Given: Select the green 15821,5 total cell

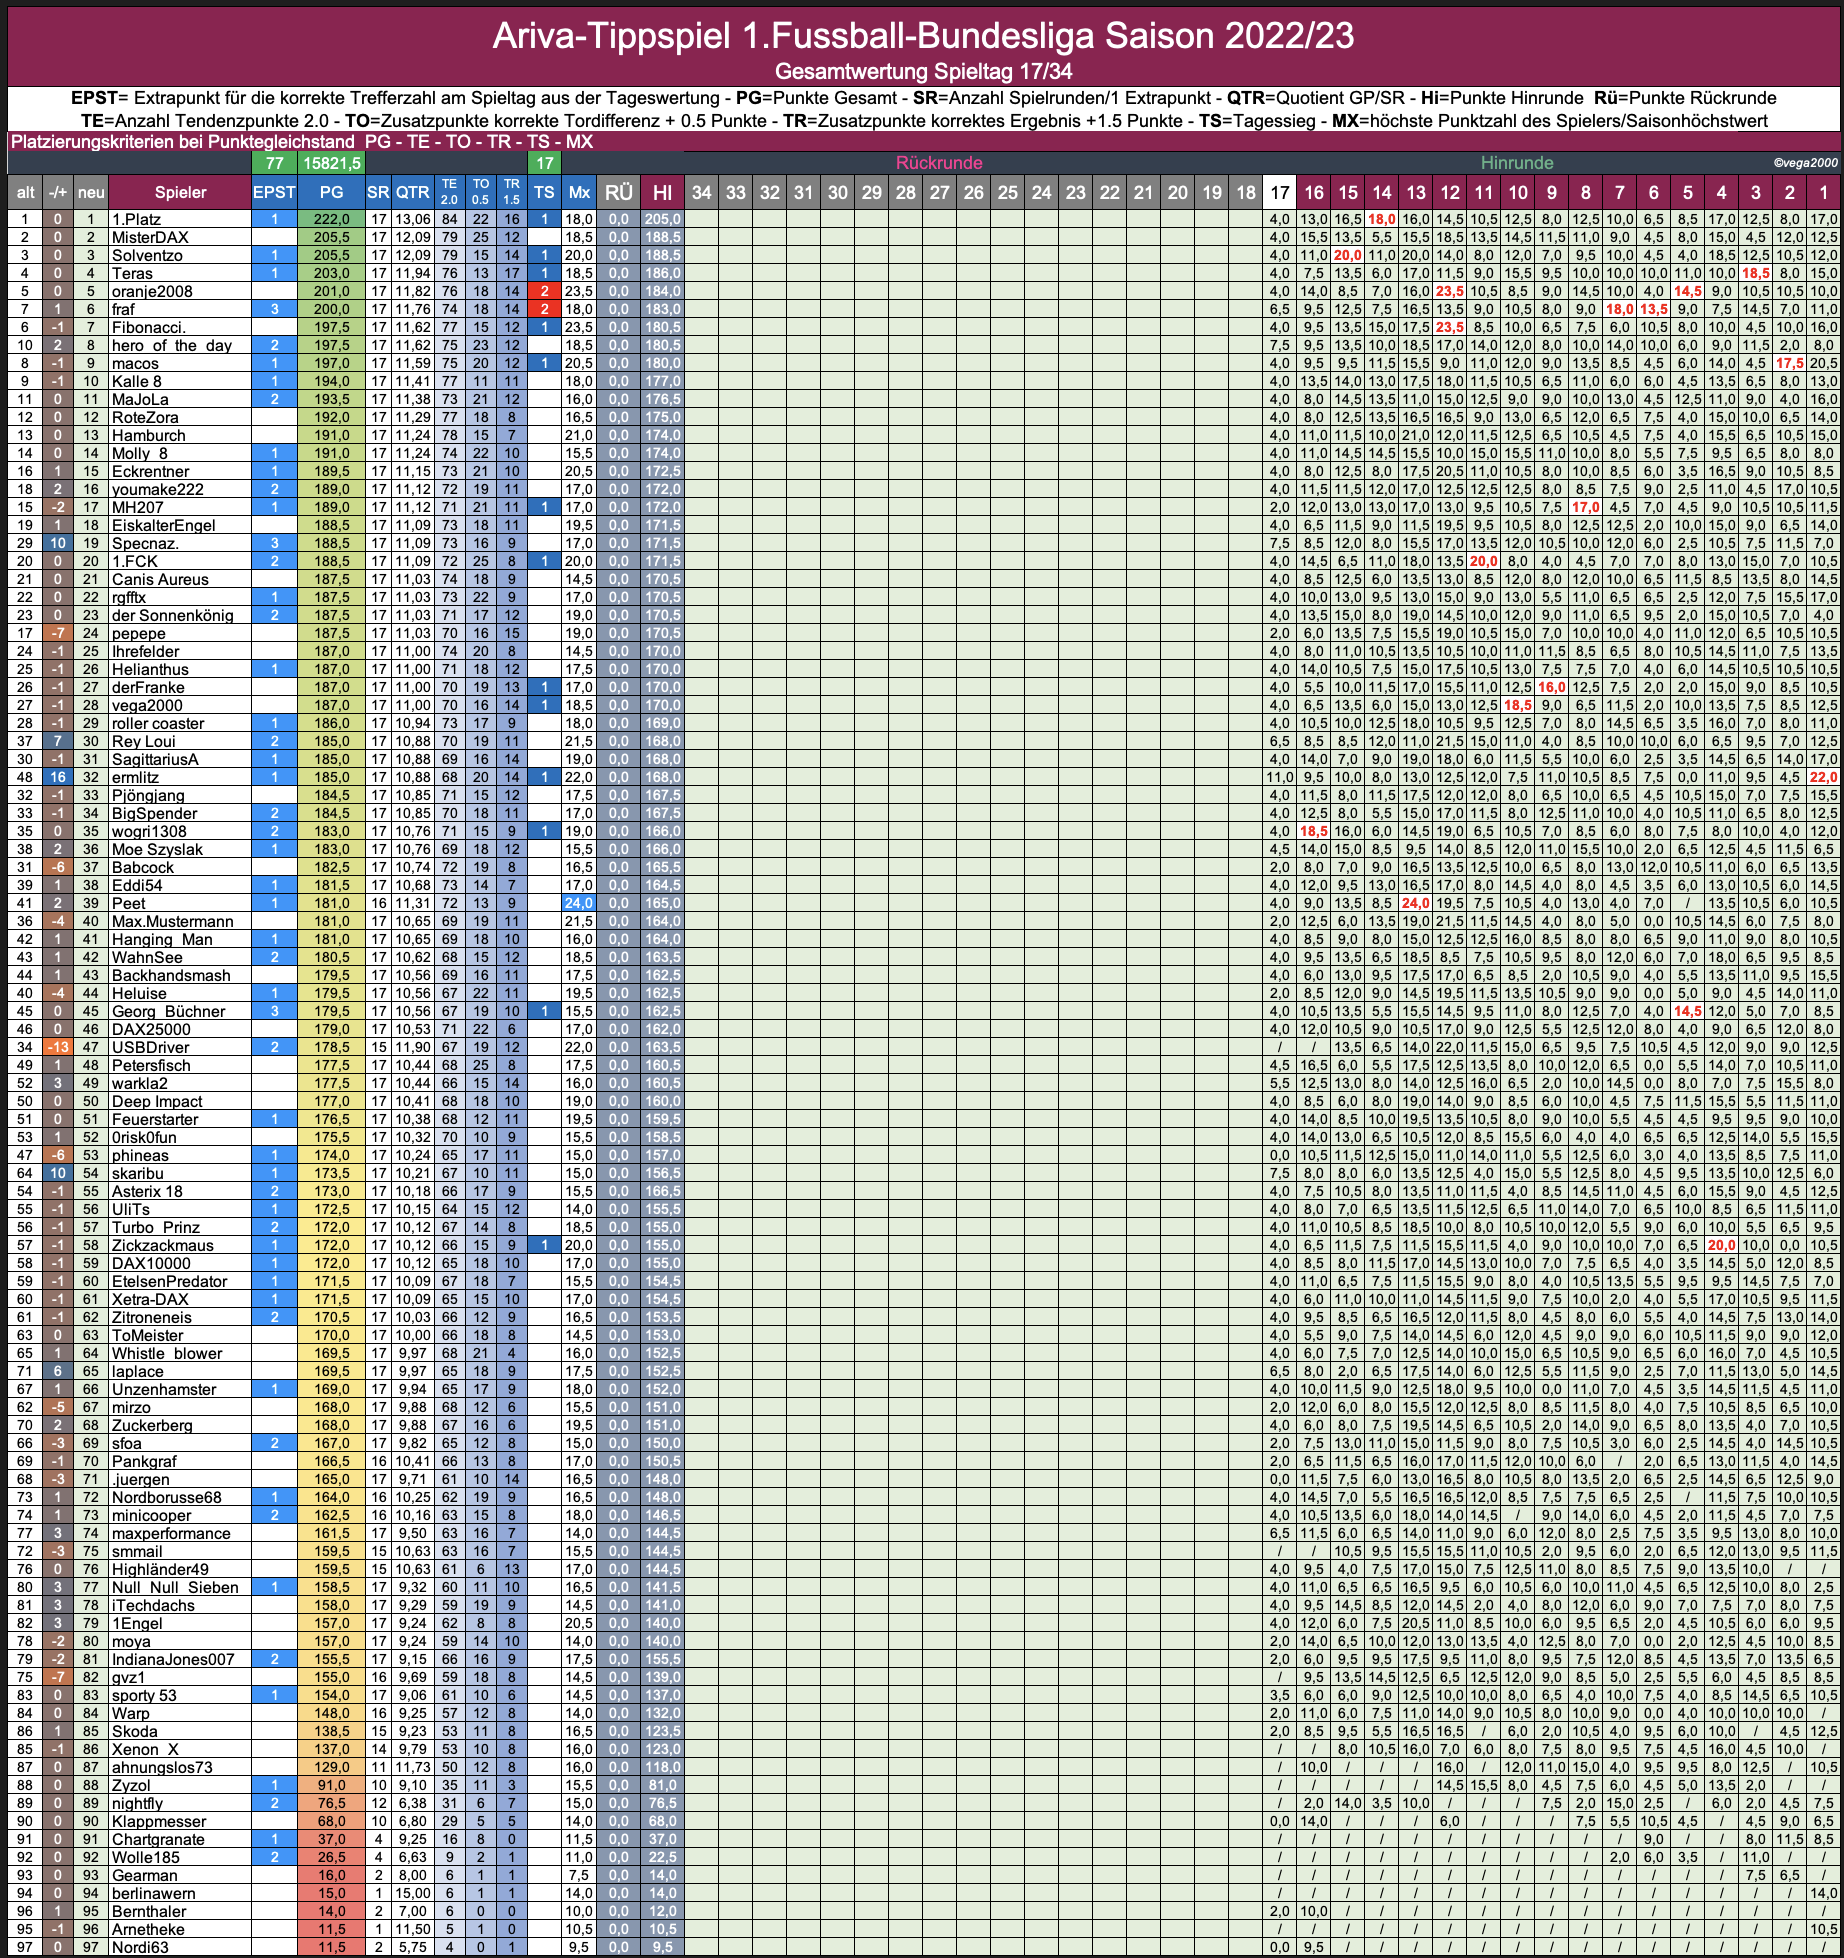Looking at the screenshot, I should (331, 163).
